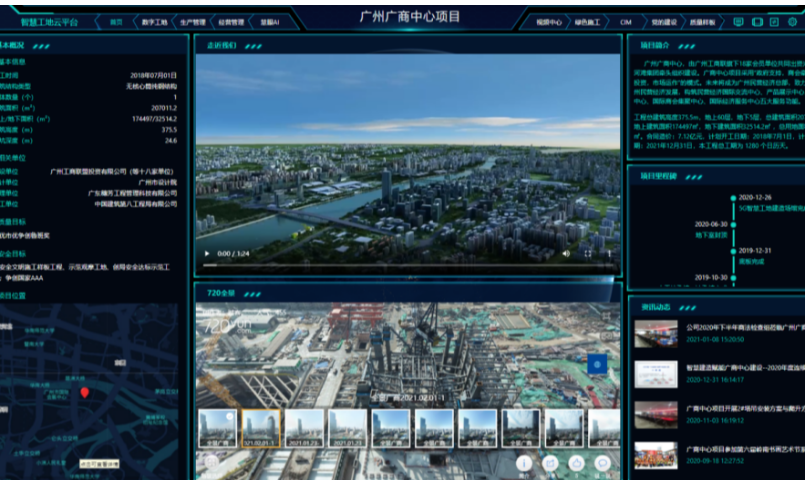Go to the 视频中心 tab
This screenshot has width=805, height=480.
pyautogui.click(x=549, y=21)
